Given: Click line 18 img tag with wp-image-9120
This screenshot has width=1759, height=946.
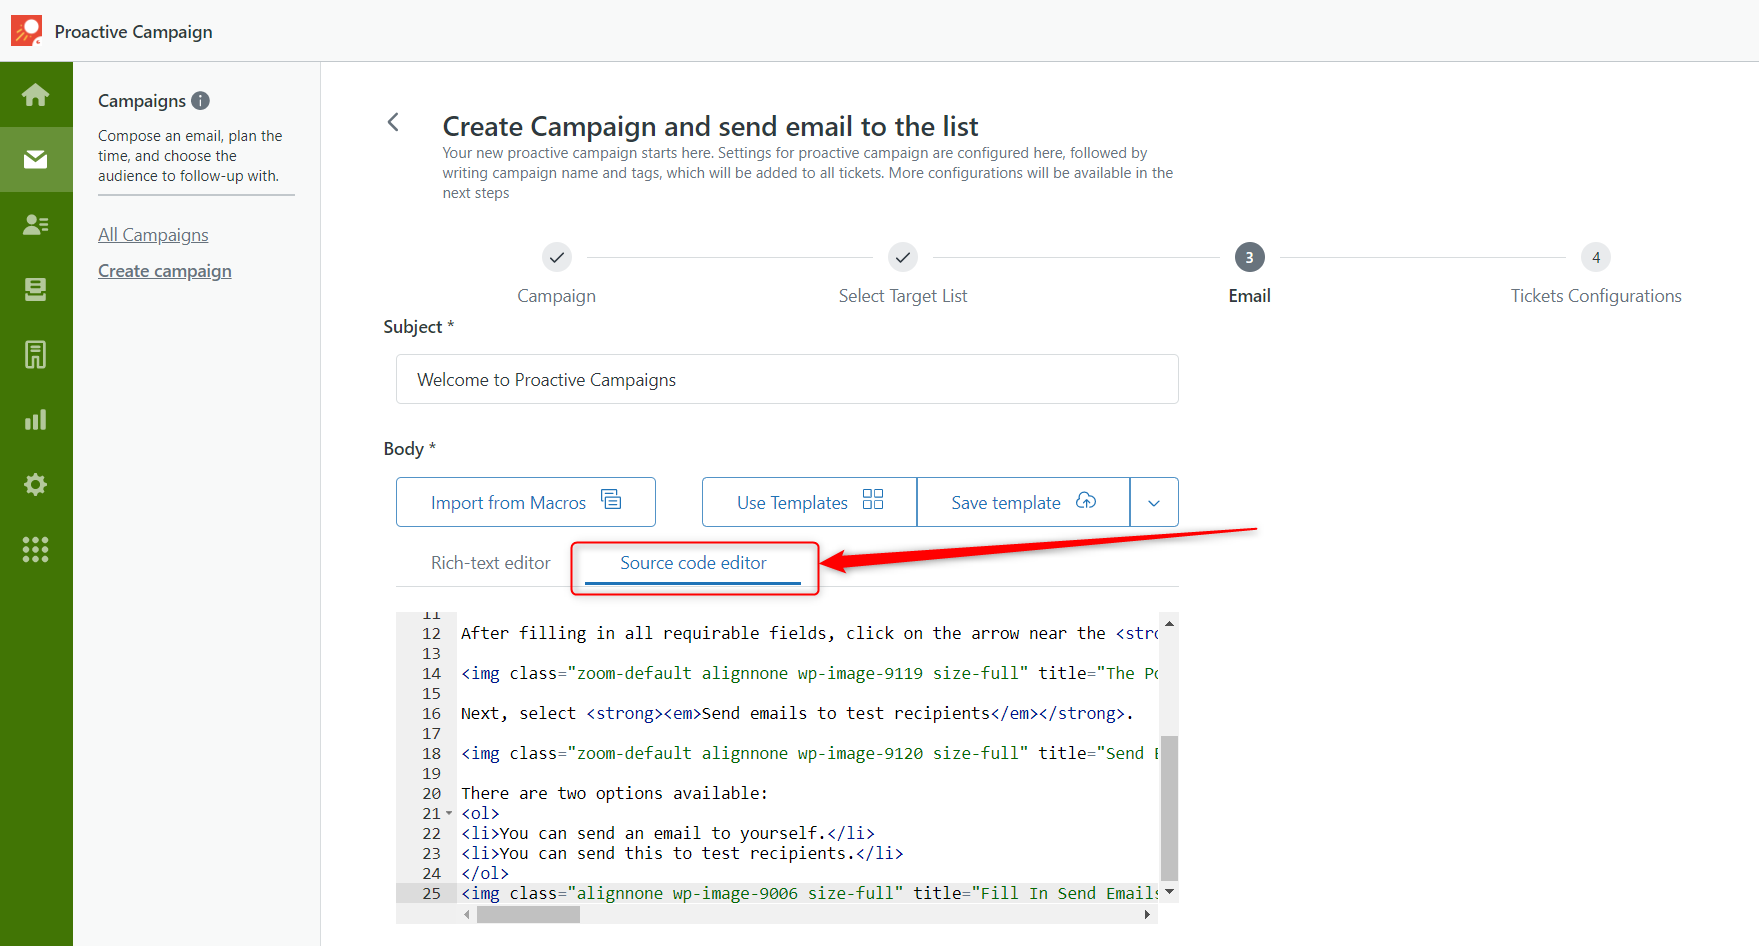Looking at the screenshot, I should click(808, 753).
